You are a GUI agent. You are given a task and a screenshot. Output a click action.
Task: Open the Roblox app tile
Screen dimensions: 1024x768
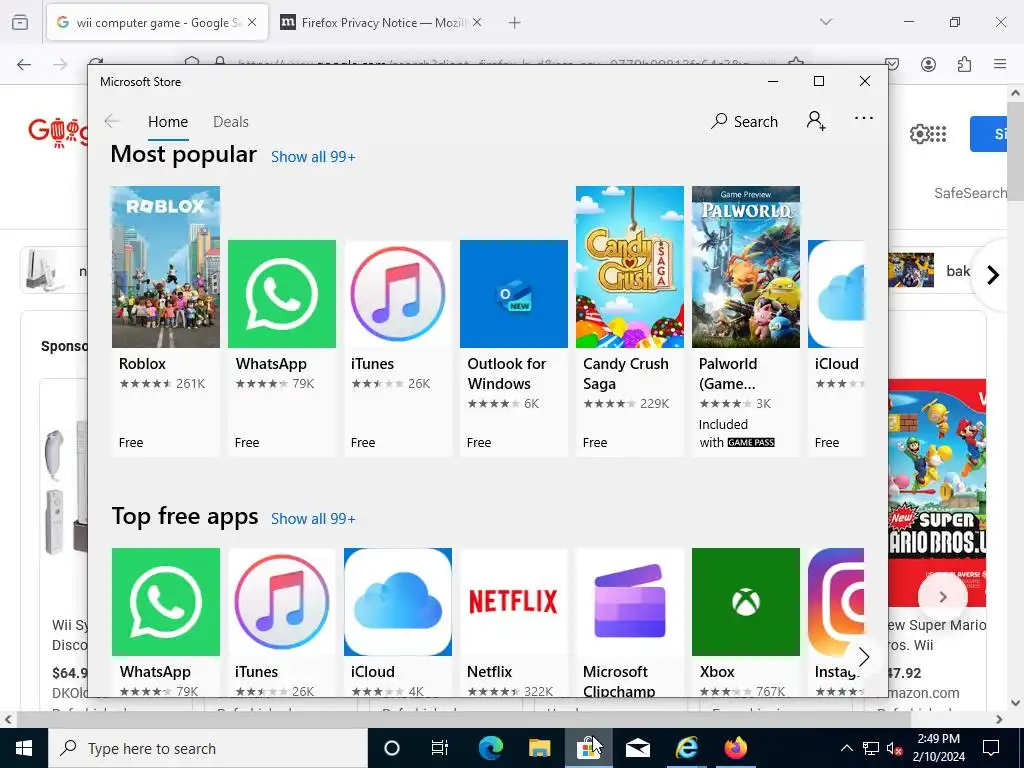pyautogui.click(x=166, y=321)
